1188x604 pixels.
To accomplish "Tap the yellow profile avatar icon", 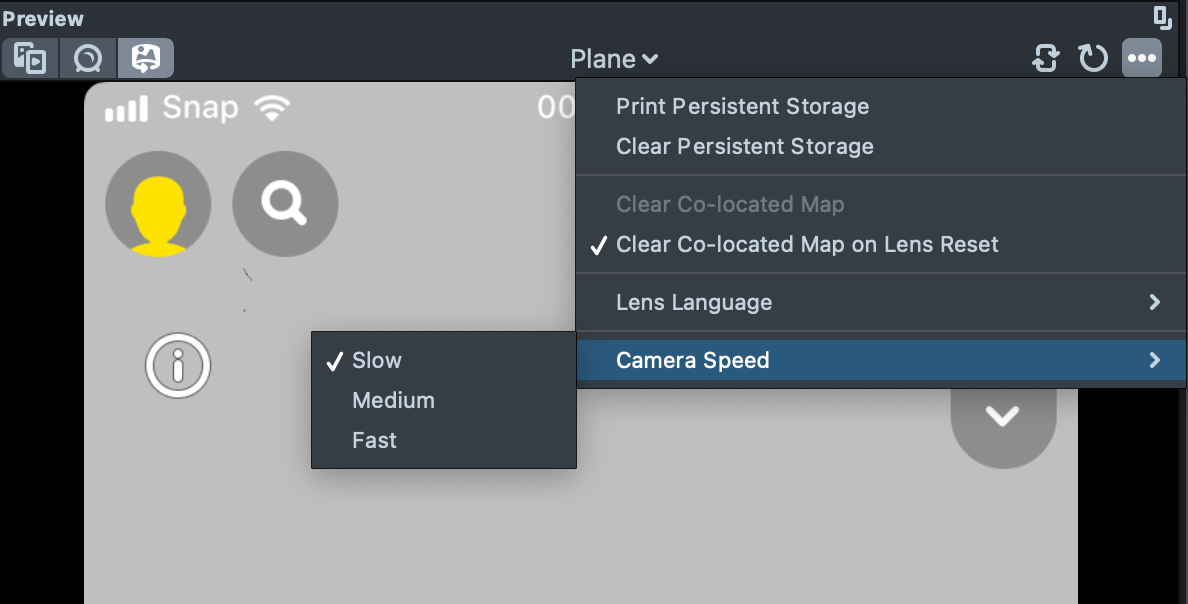I will 158,204.
